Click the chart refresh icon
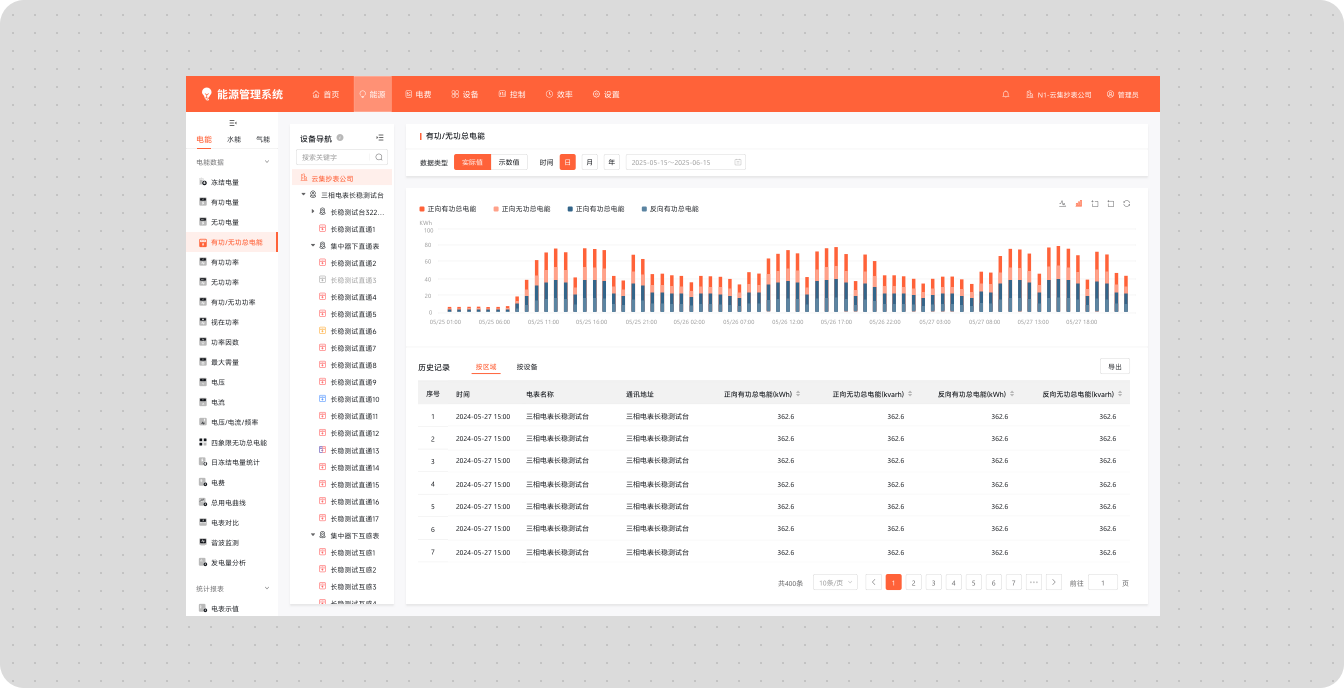The height and width of the screenshot is (688, 1344). [1127, 203]
